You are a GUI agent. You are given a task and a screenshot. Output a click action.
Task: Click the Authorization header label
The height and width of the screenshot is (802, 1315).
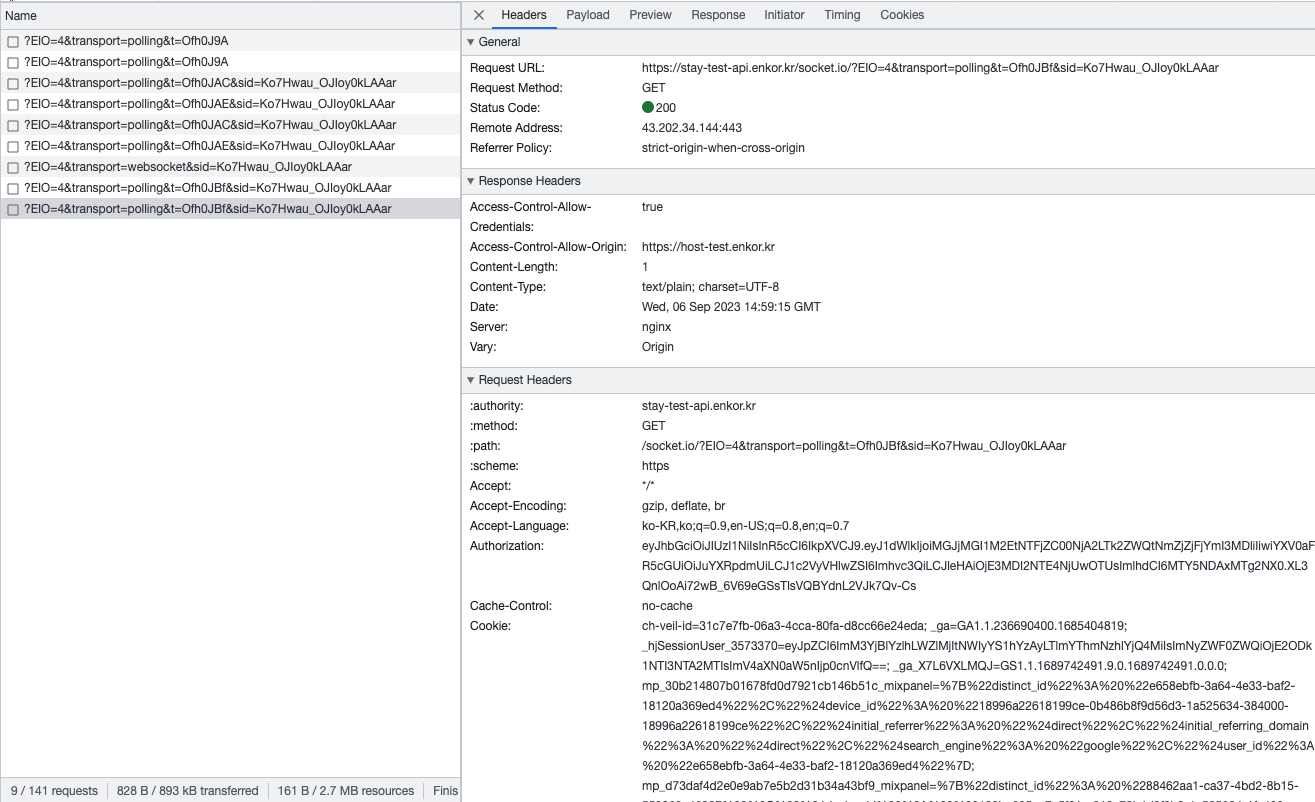pyautogui.click(x=507, y=546)
